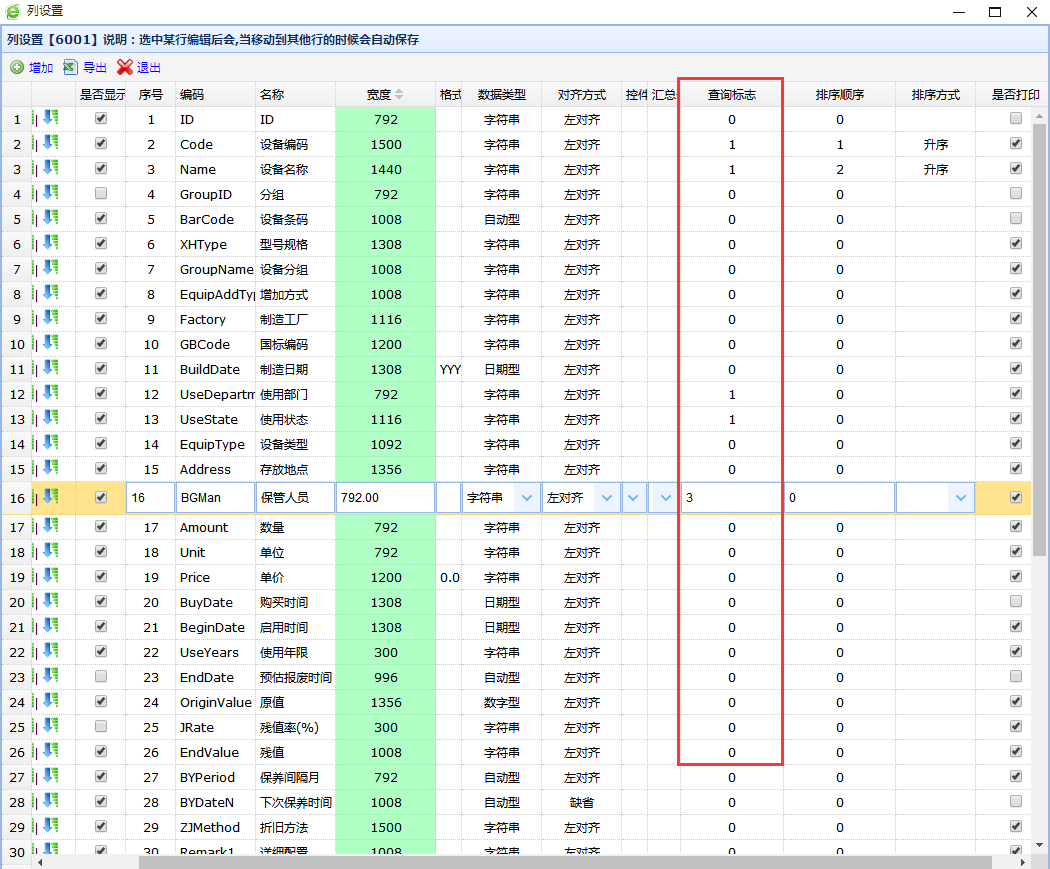Click the vertical scrollbar on the right
1050x869 pixels.
coord(1040,400)
